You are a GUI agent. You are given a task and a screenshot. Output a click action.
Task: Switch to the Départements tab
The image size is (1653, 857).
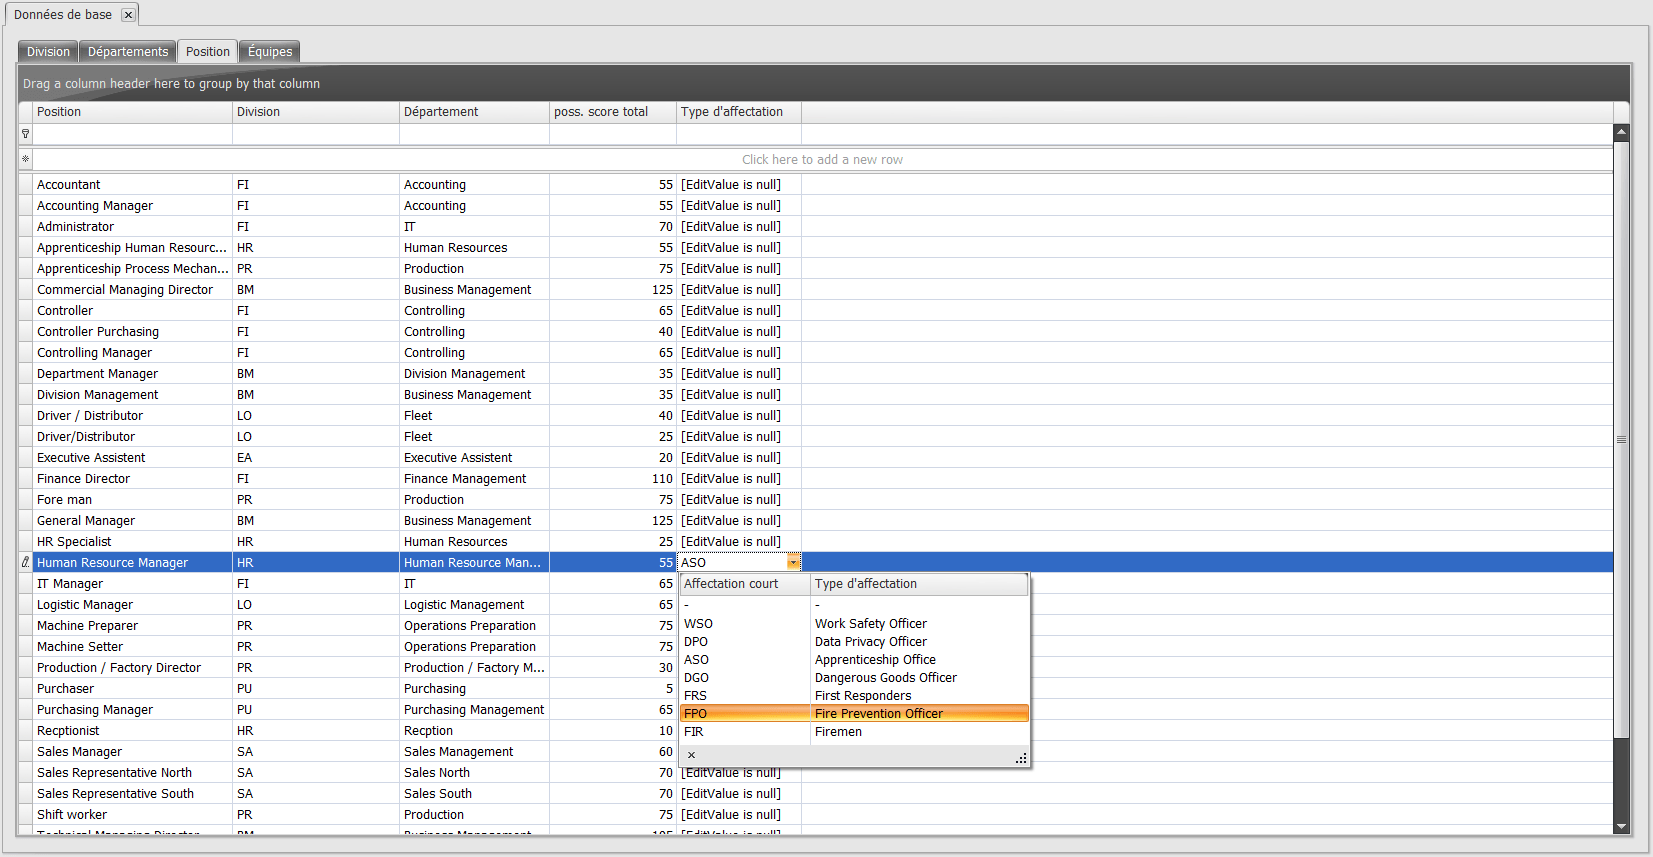tap(128, 52)
